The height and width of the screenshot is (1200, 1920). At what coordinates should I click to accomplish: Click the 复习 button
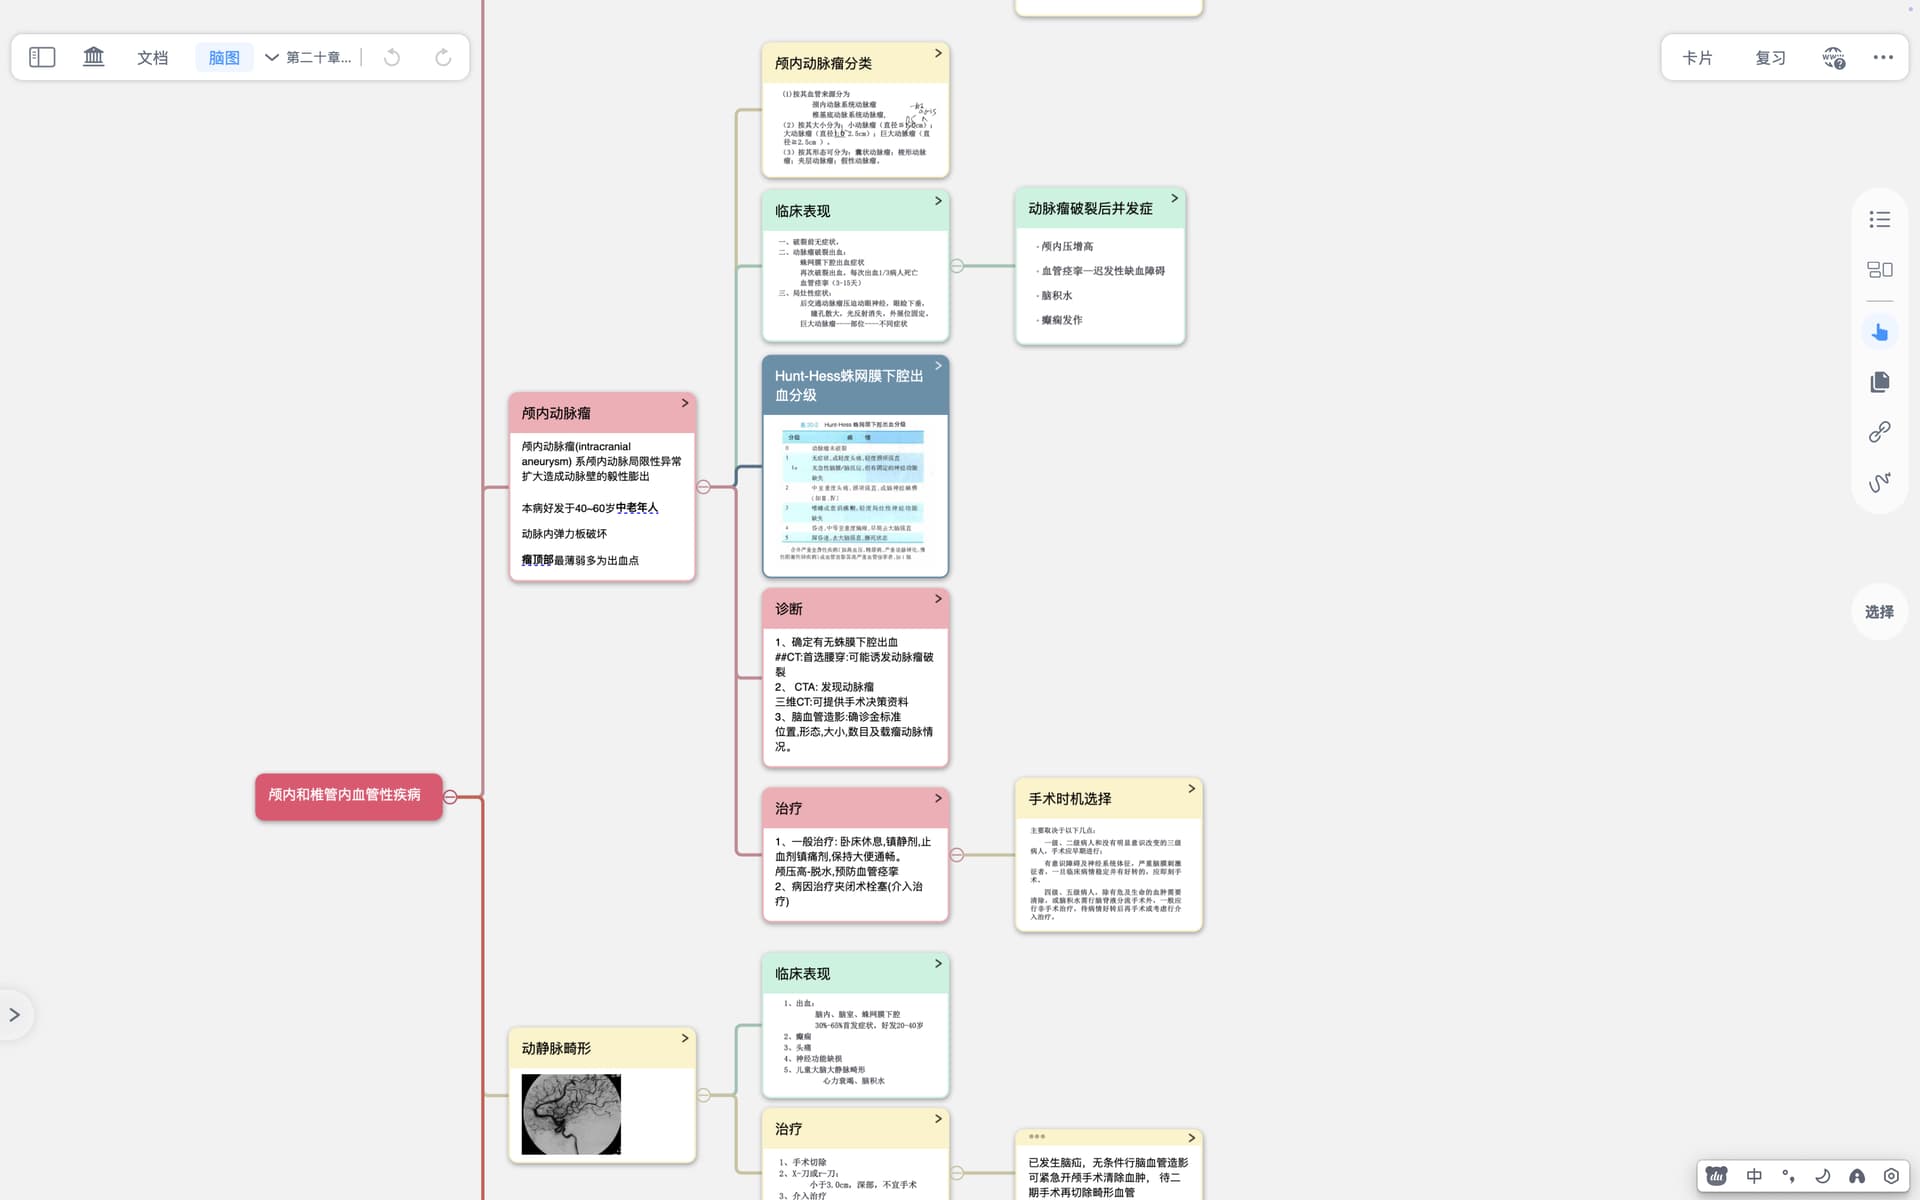coord(1770,57)
